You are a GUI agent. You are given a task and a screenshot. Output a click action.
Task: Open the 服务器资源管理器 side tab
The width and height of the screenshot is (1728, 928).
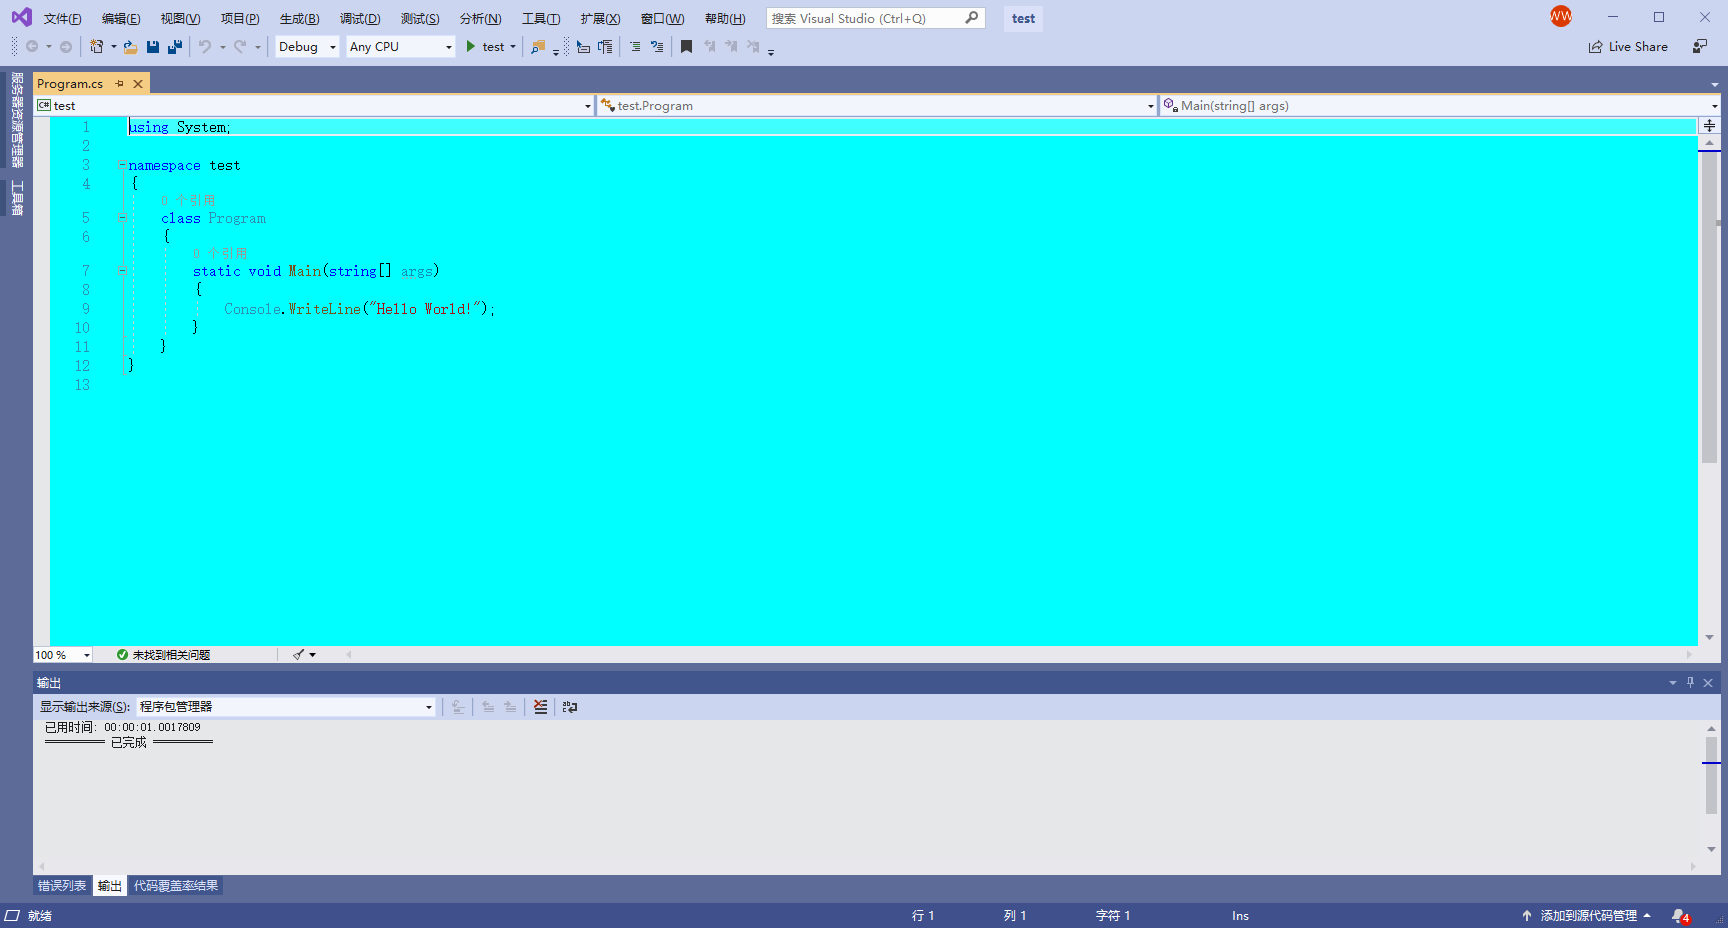click(17, 120)
